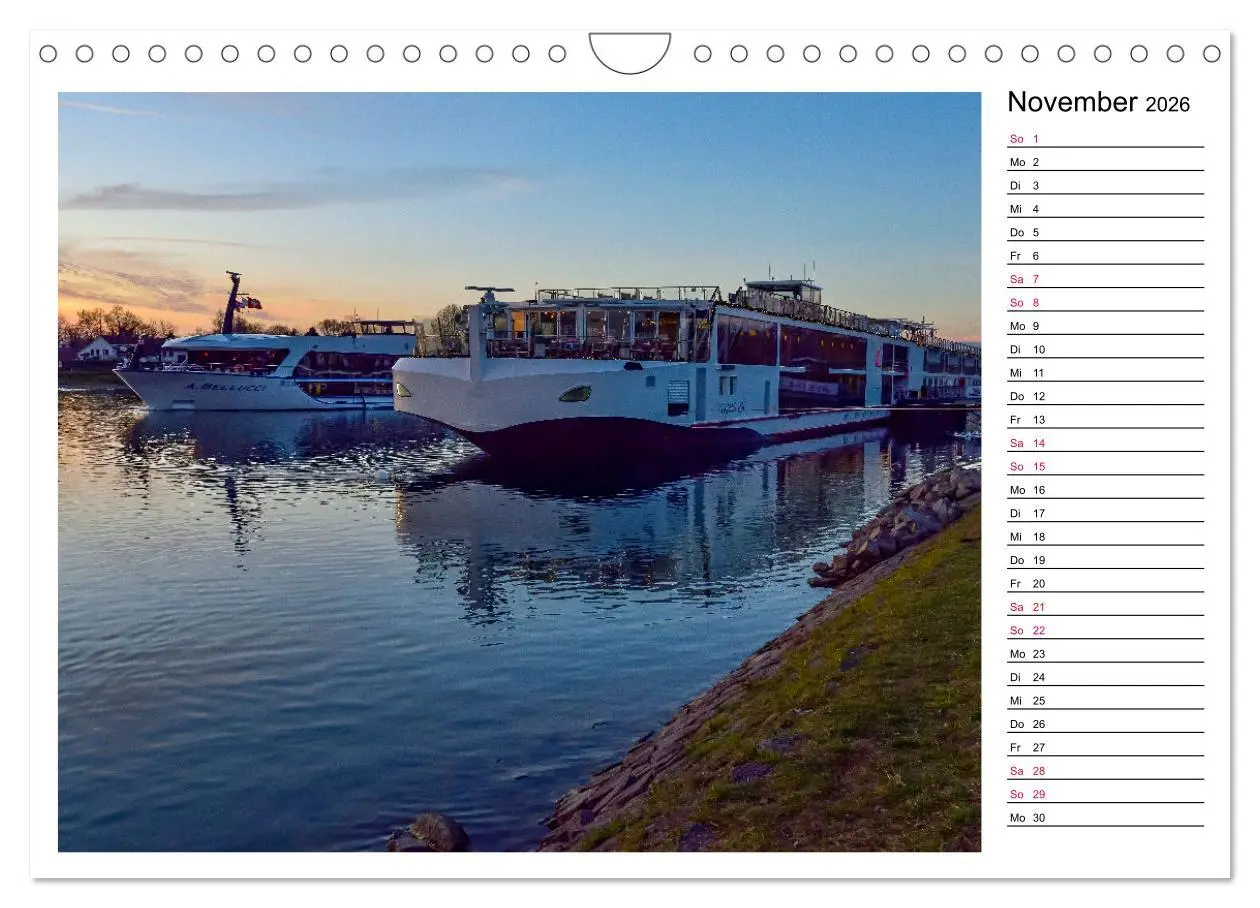
Task: Click the 'Mo 16' calendar row
Action: tap(1105, 490)
